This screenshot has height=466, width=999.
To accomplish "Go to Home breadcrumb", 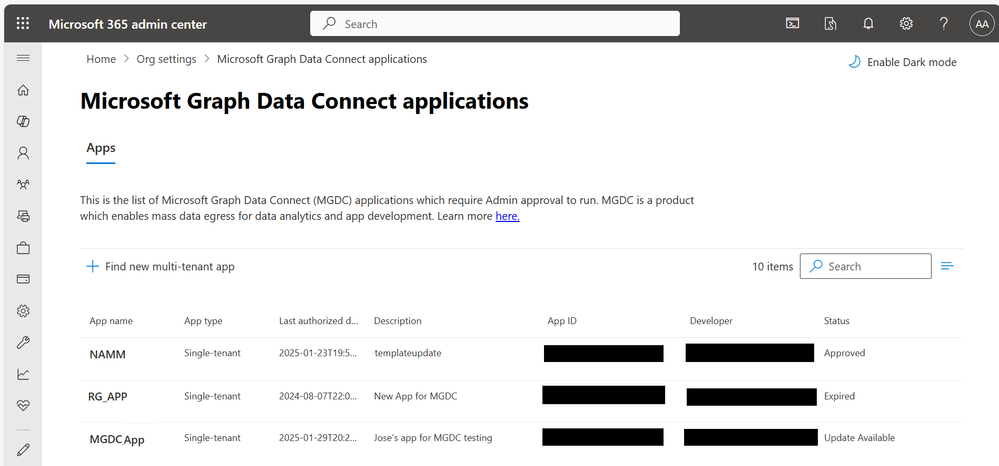I will tap(101, 59).
